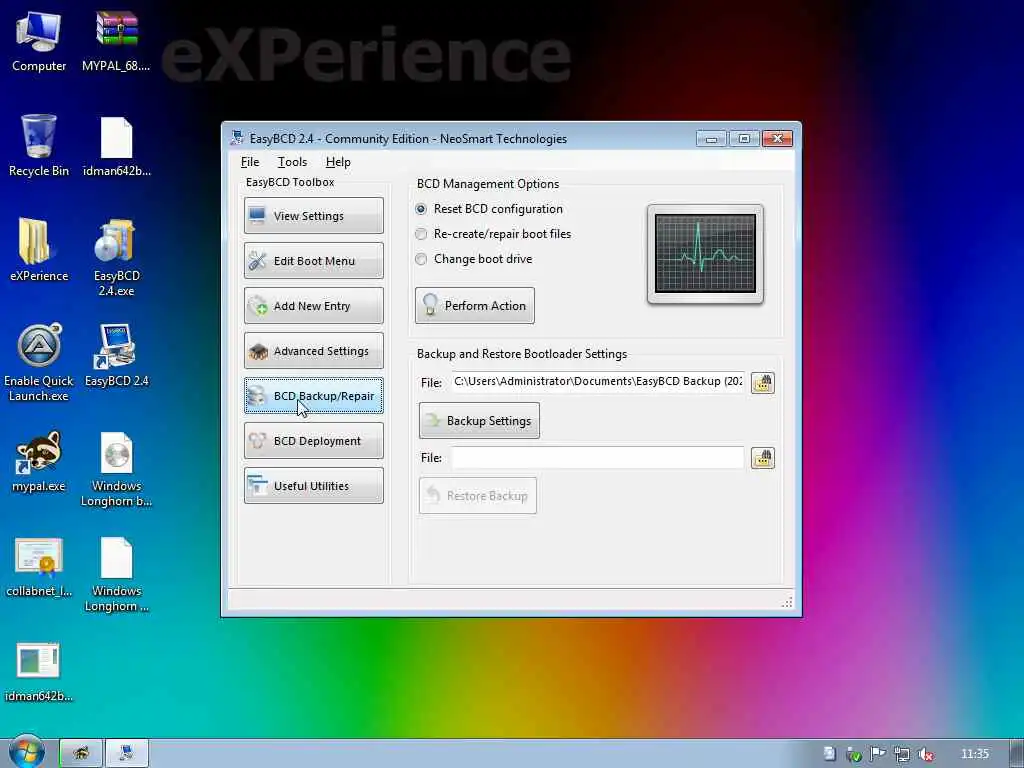
Task: Open BCD Deployment page
Action: tap(313, 441)
